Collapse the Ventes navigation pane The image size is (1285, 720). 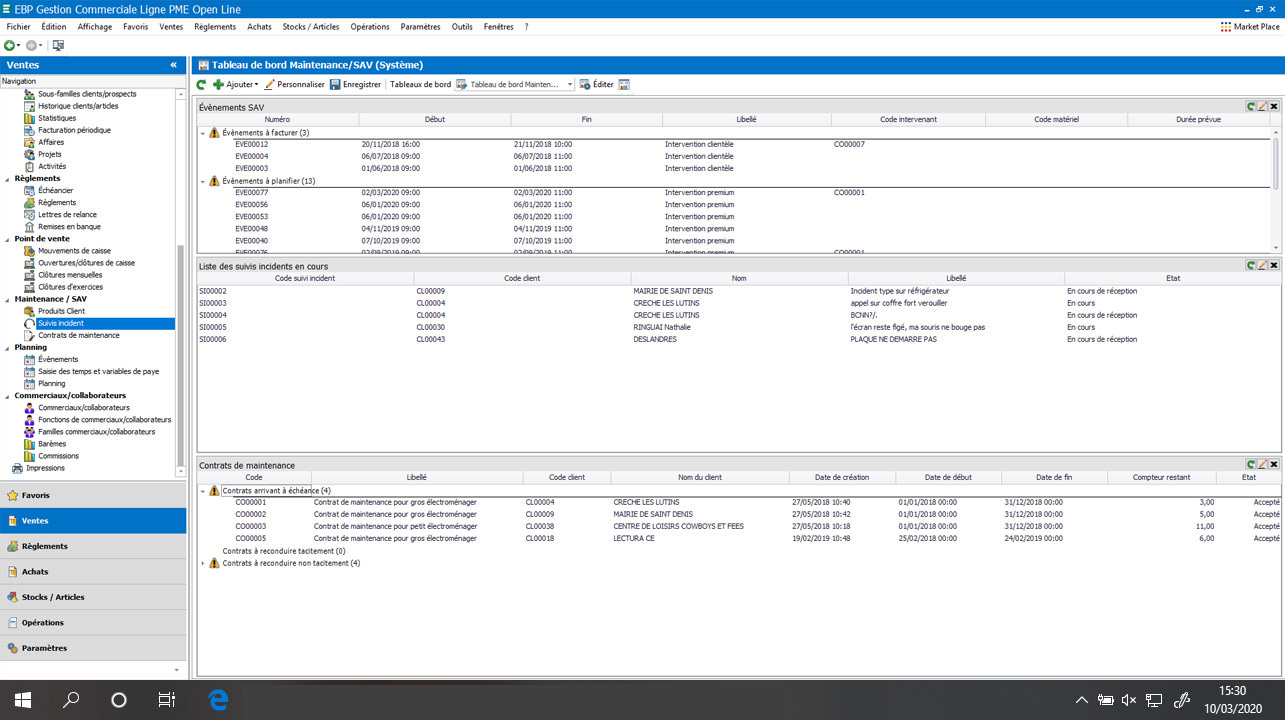[x=174, y=65]
